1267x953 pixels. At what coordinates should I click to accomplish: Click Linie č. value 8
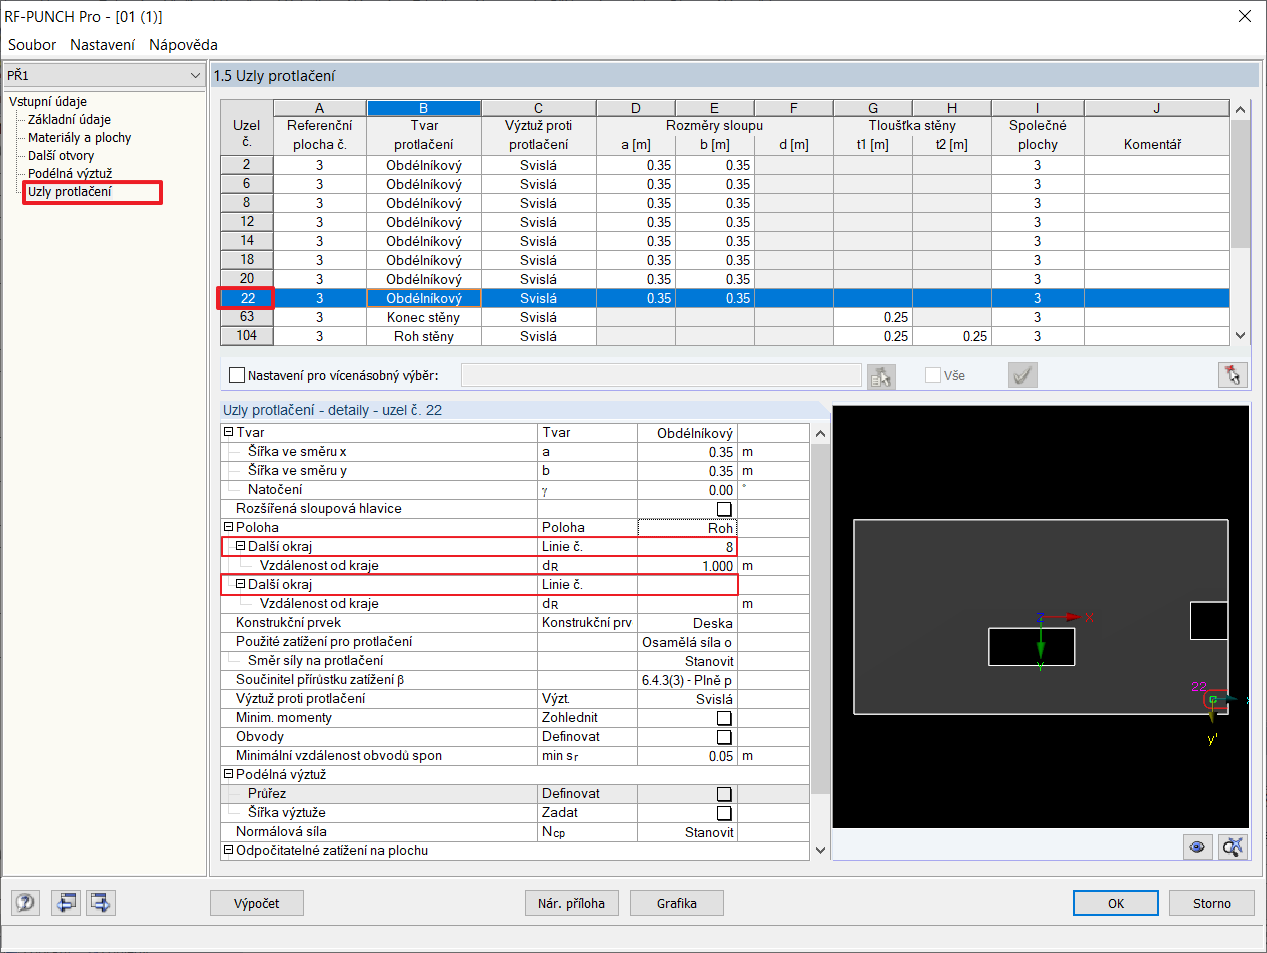tap(687, 547)
